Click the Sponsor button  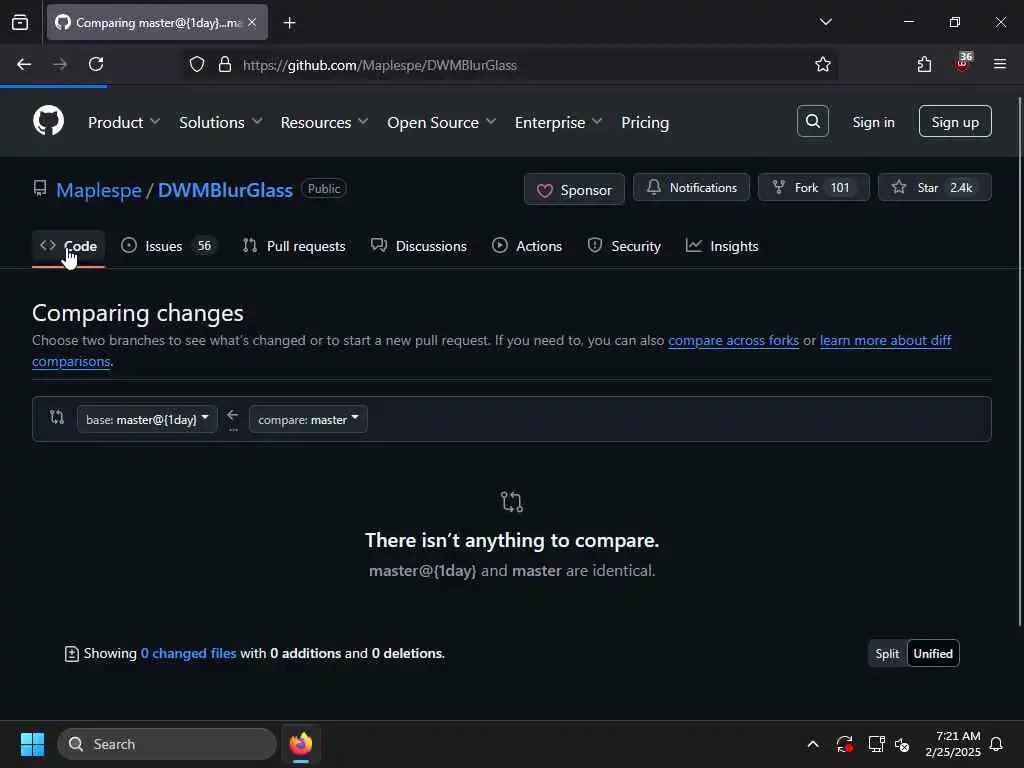pos(574,189)
